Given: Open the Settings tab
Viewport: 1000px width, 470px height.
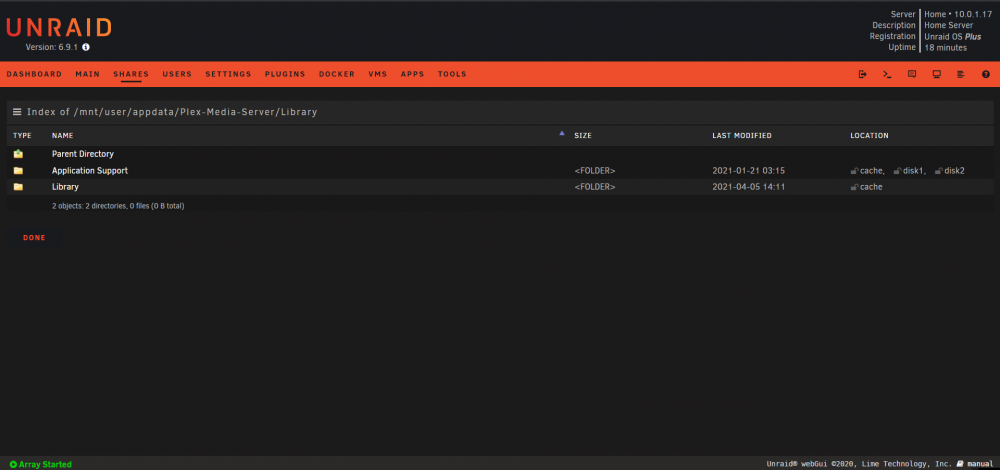Looking at the screenshot, I should 228,74.
